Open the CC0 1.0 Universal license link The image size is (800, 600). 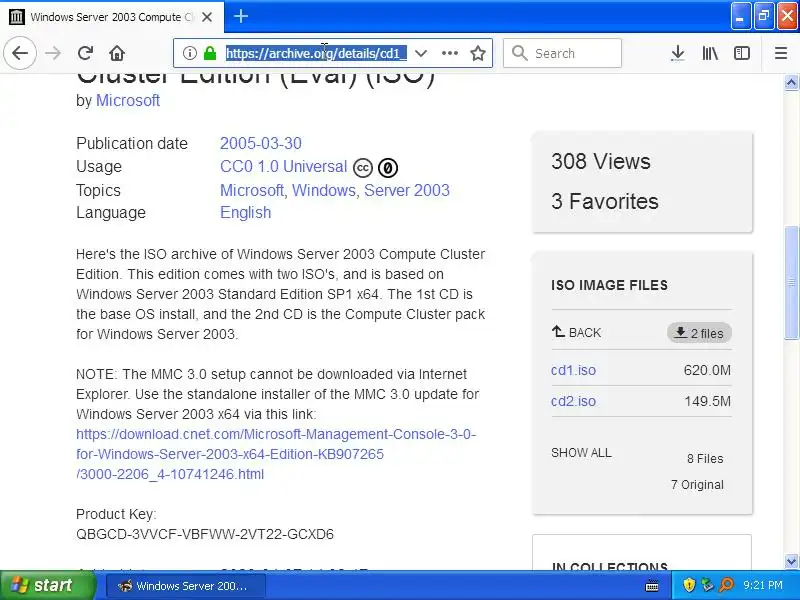click(283, 167)
